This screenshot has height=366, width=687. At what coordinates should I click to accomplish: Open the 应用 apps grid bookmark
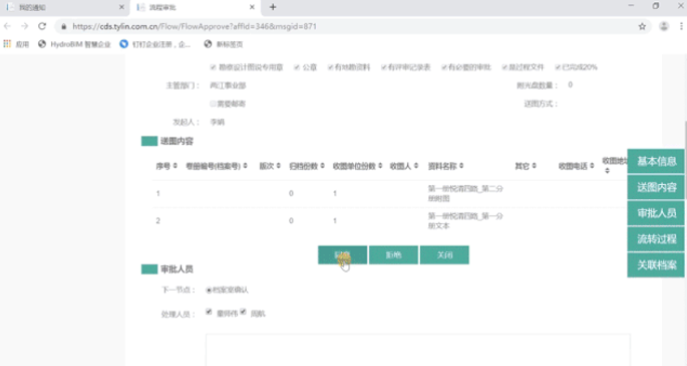pyautogui.click(x=16, y=44)
